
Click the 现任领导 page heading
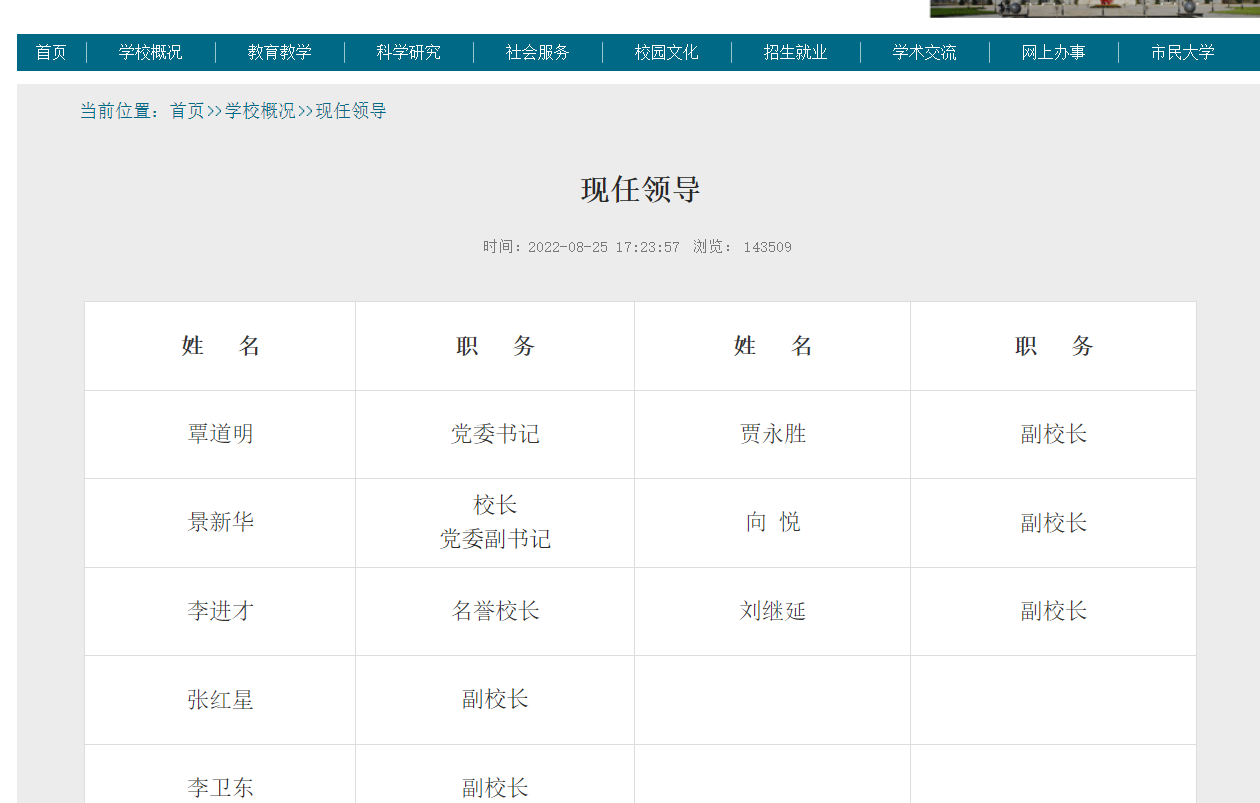click(x=640, y=190)
